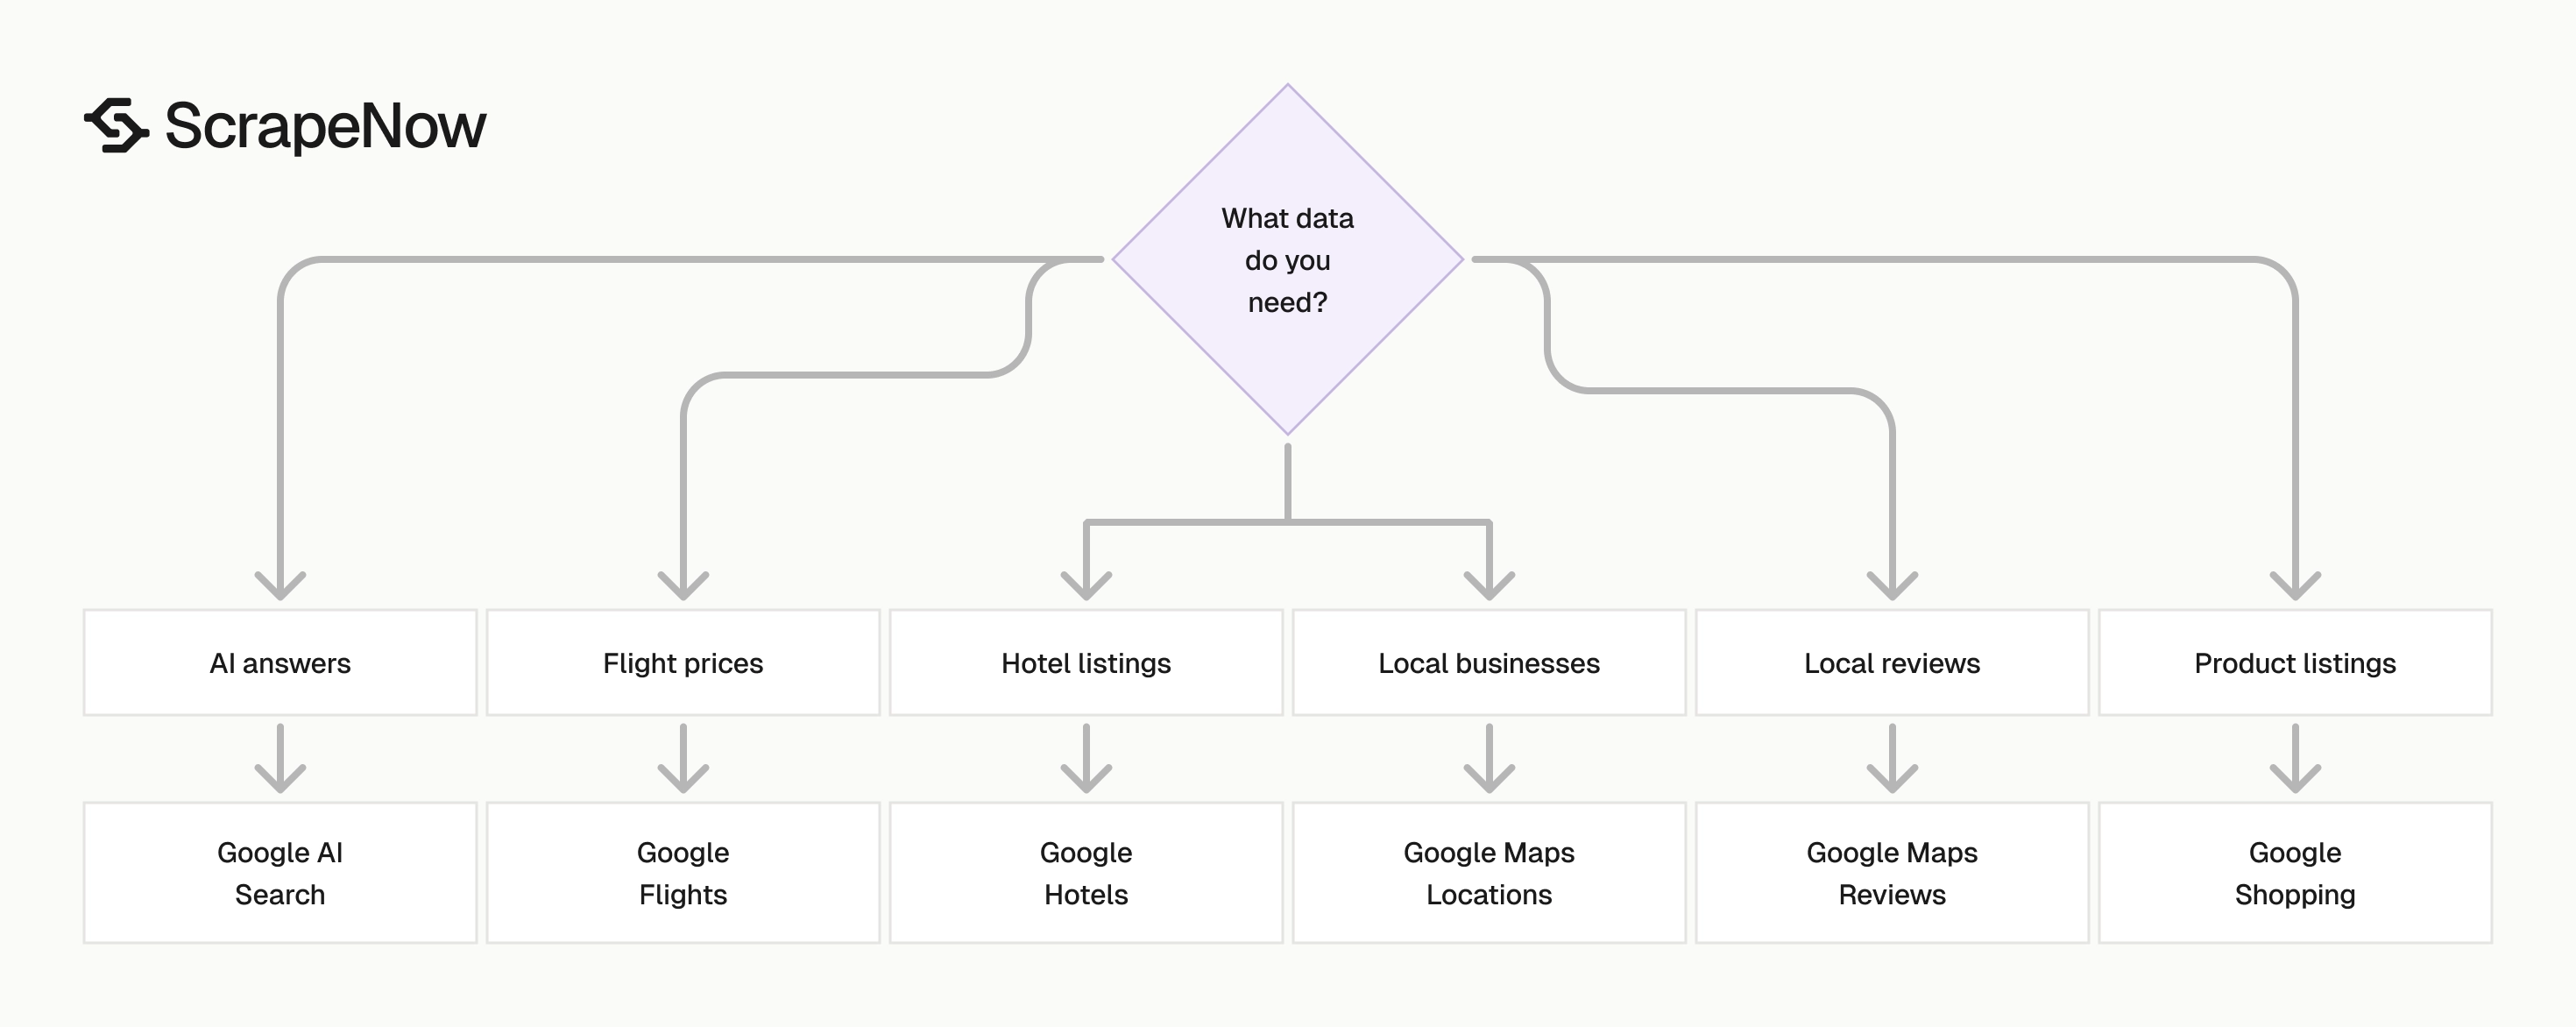Click the 'Google Hotels' box
This screenshot has height=1027, width=2576.
pos(1086,873)
